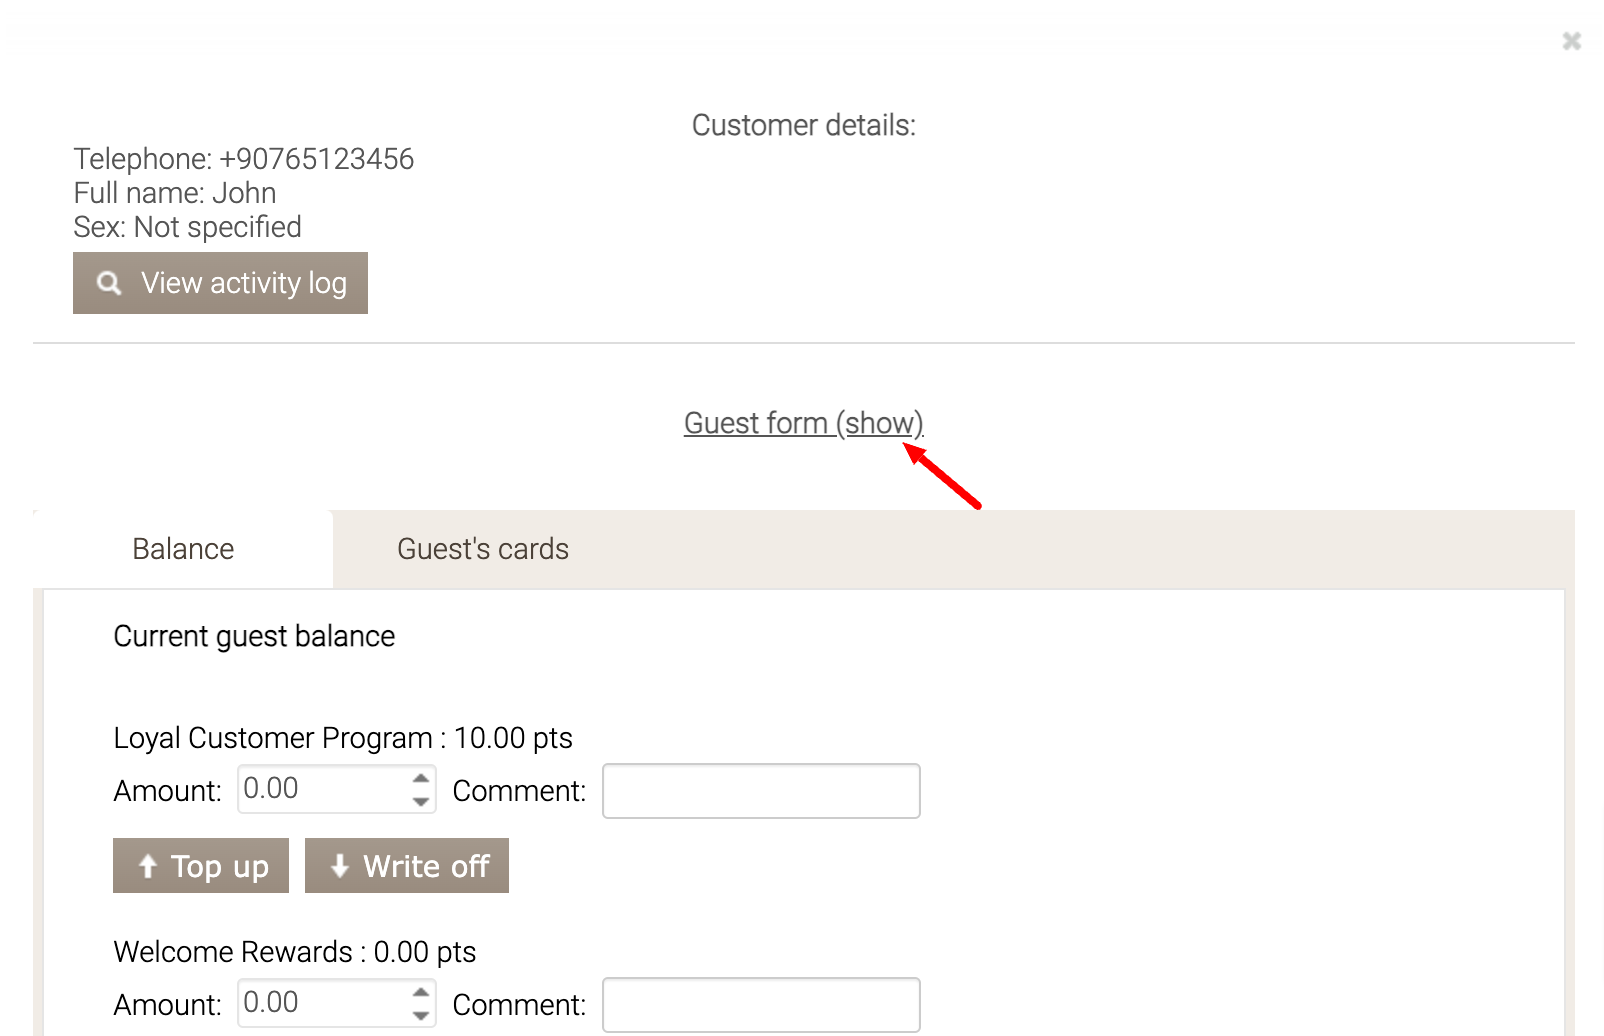1604x1036 pixels.
Task: Show the Guest form
Action: pyautogui.click(x=803, y=423)
